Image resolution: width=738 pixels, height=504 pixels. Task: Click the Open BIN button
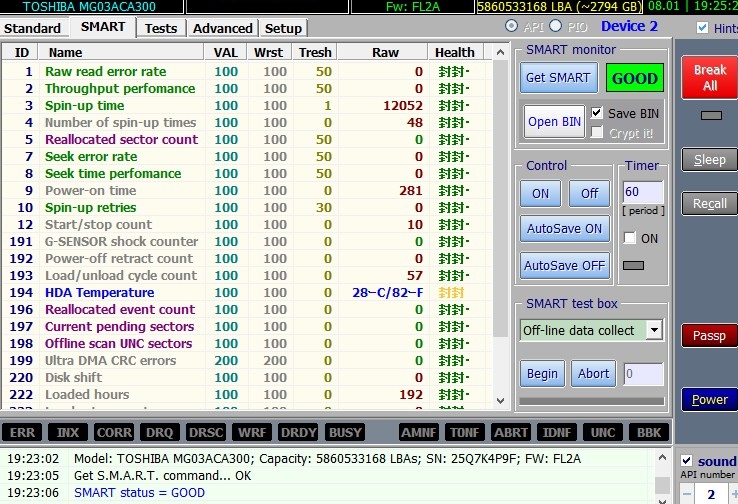point(554,121)
